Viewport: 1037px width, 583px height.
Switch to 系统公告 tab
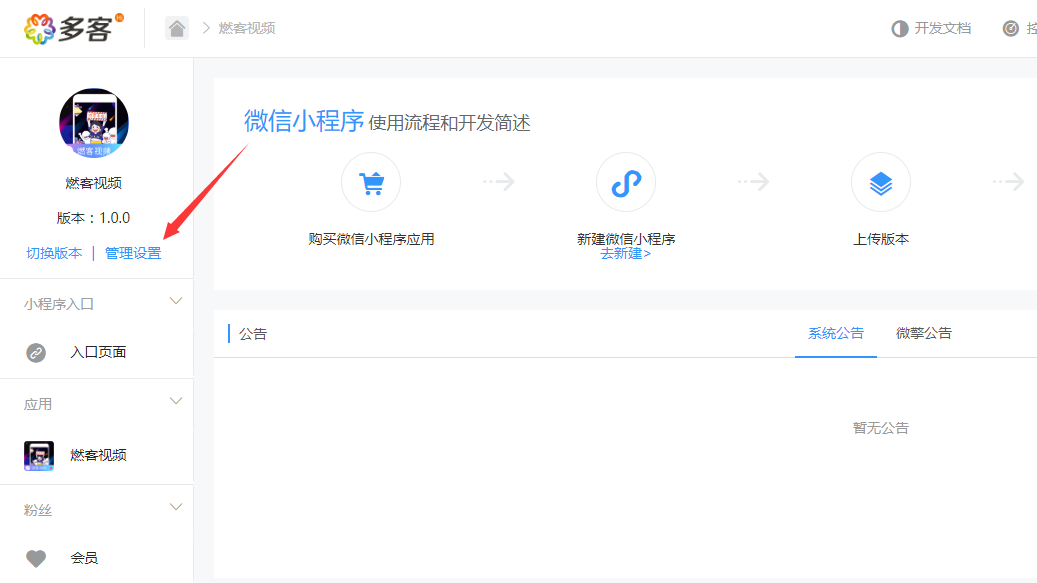click(x=836, y=333)
